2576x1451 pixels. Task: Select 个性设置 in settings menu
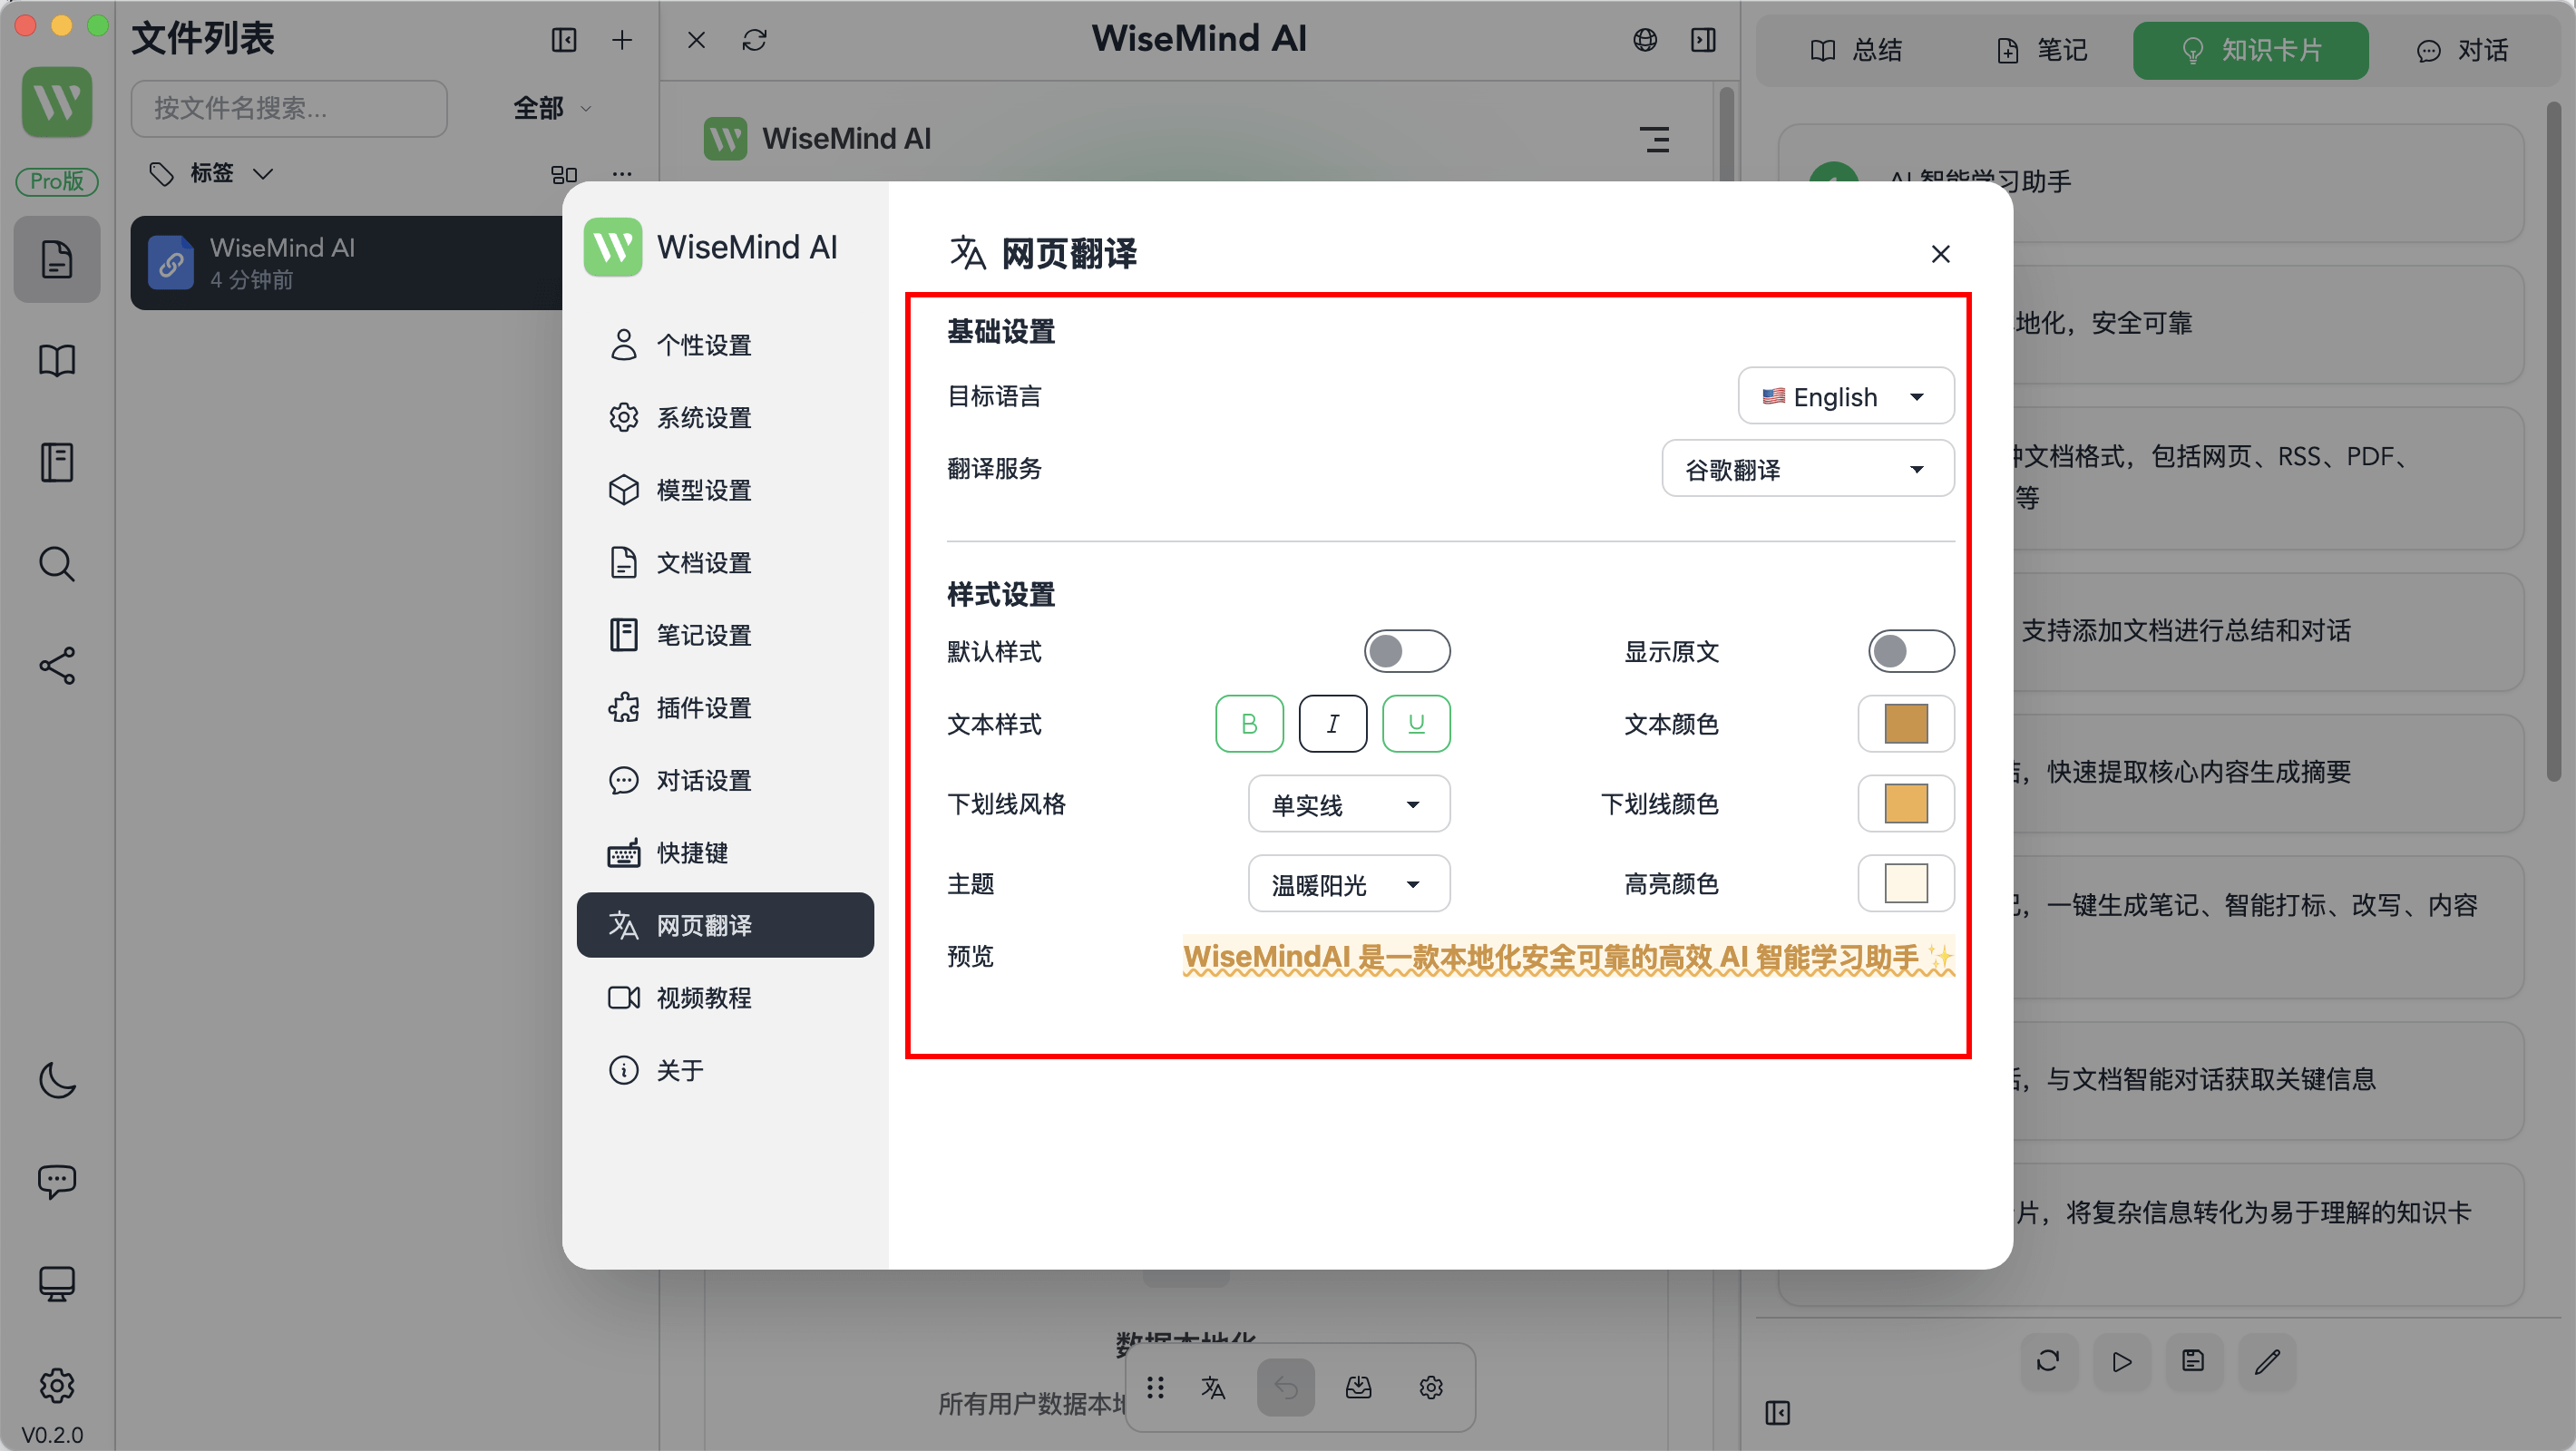pos(725,346)
